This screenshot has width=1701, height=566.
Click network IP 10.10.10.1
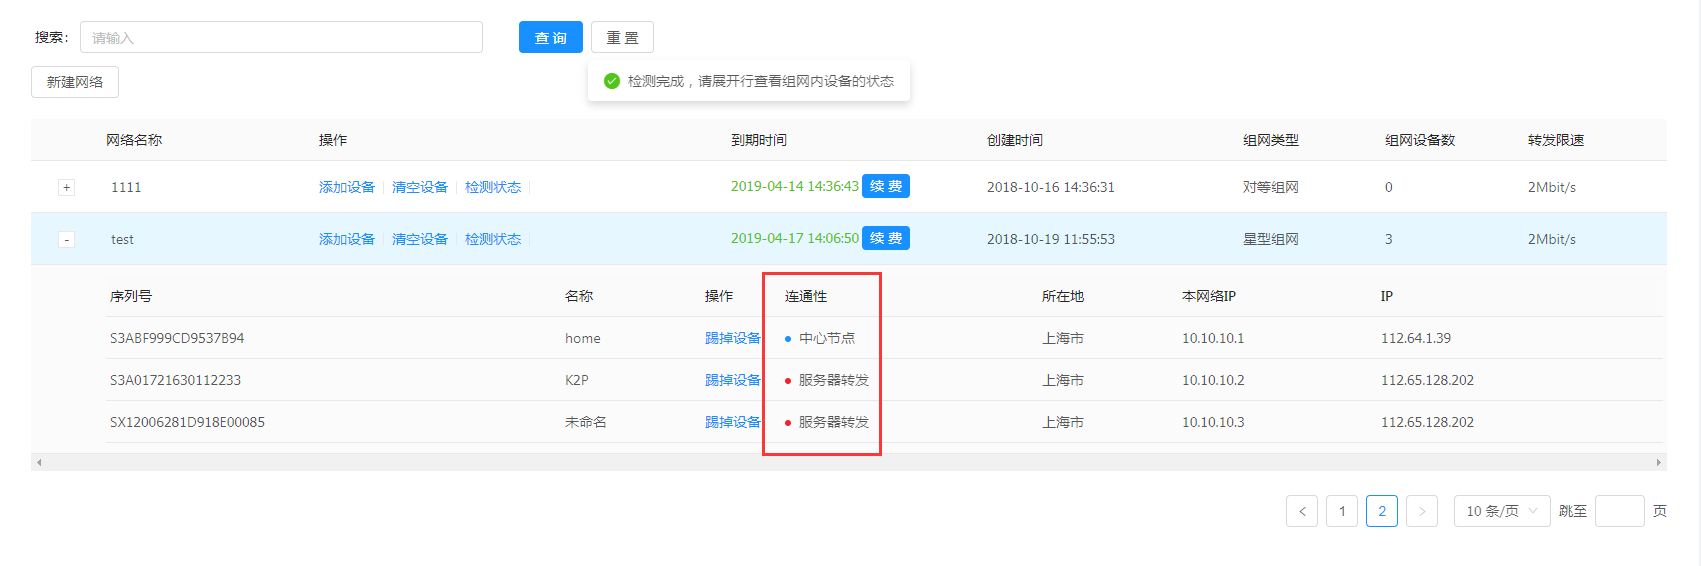tap(1213, 338)
